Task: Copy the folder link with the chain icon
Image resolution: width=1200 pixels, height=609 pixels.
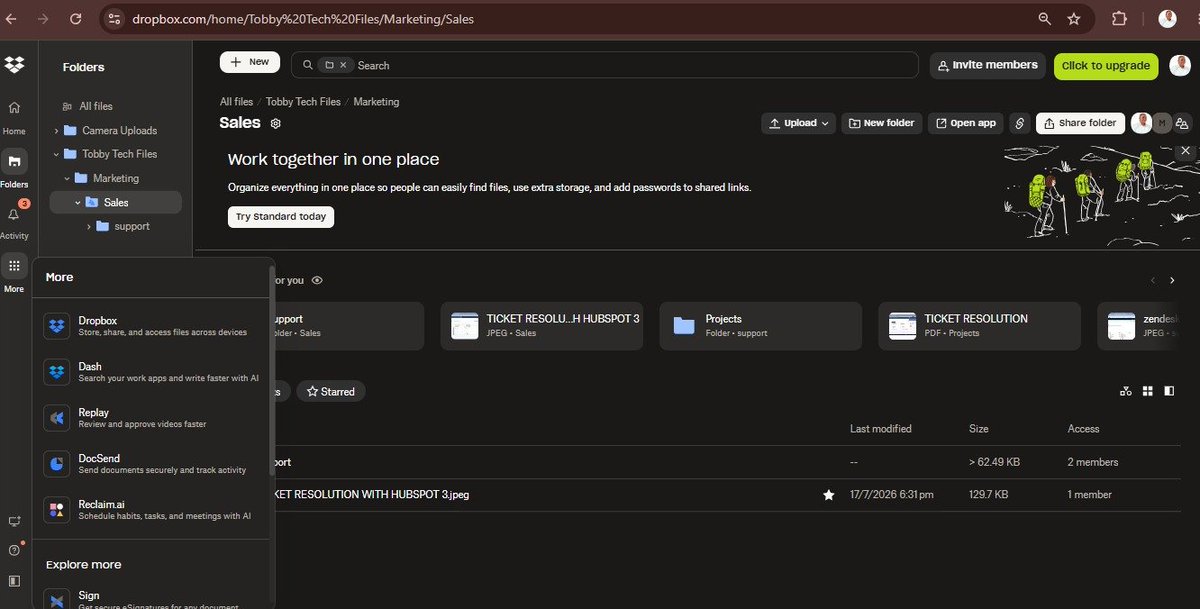Action: tap(1019, 123)
